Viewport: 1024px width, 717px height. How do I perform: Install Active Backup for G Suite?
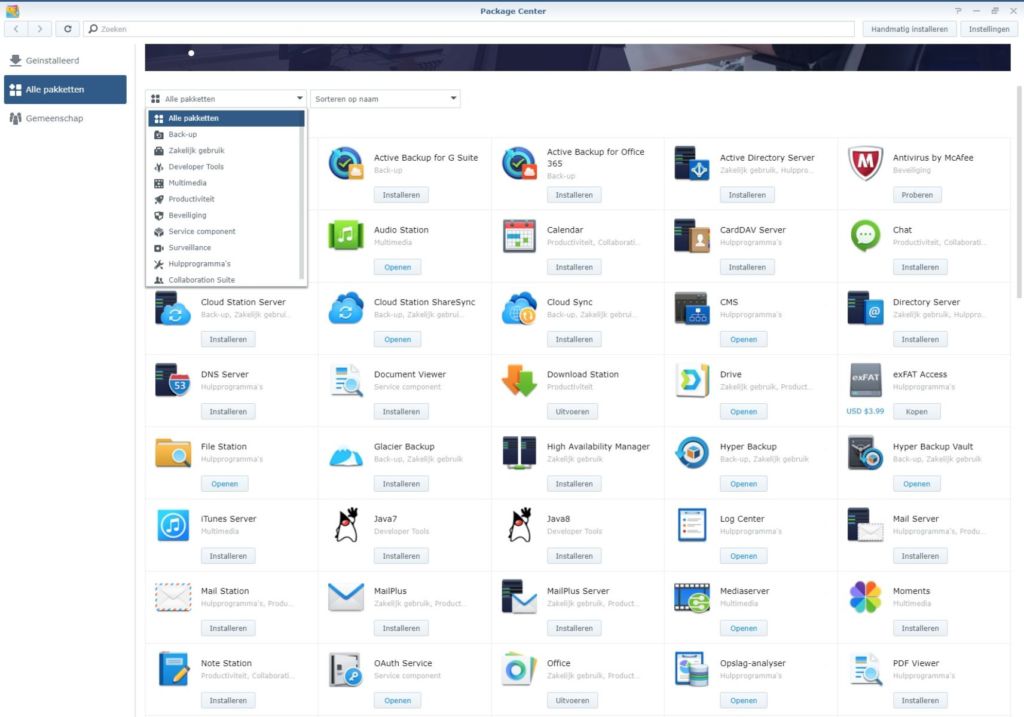(x=401, y=195)
